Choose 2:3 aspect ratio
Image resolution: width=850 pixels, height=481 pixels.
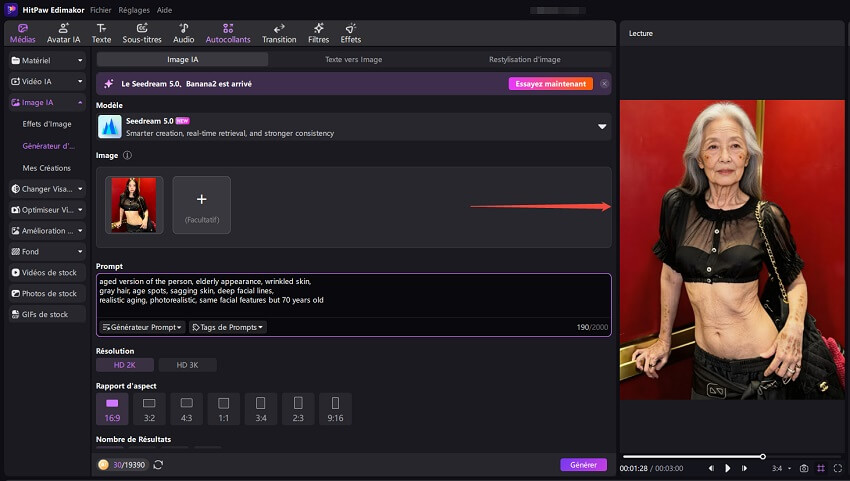[x=298, y=409]
